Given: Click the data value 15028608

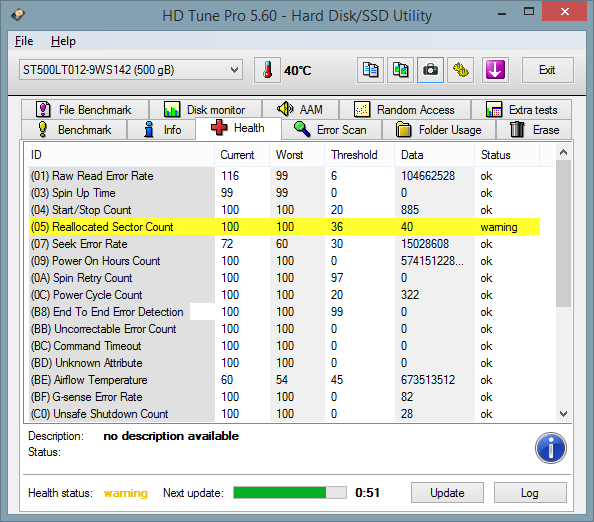Looking at the screenshot, I should pyautogui.click(x=425, y=244).
